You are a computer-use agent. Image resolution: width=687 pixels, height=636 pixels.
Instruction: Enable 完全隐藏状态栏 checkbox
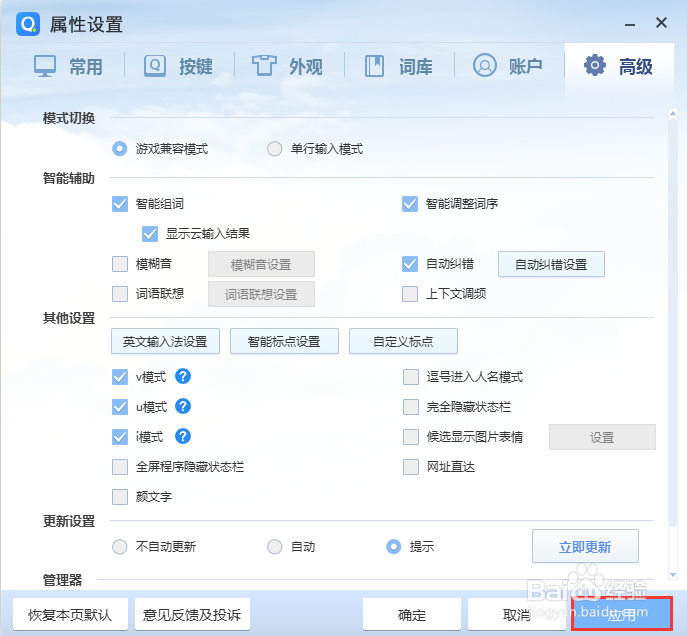(x=411, y=407)
